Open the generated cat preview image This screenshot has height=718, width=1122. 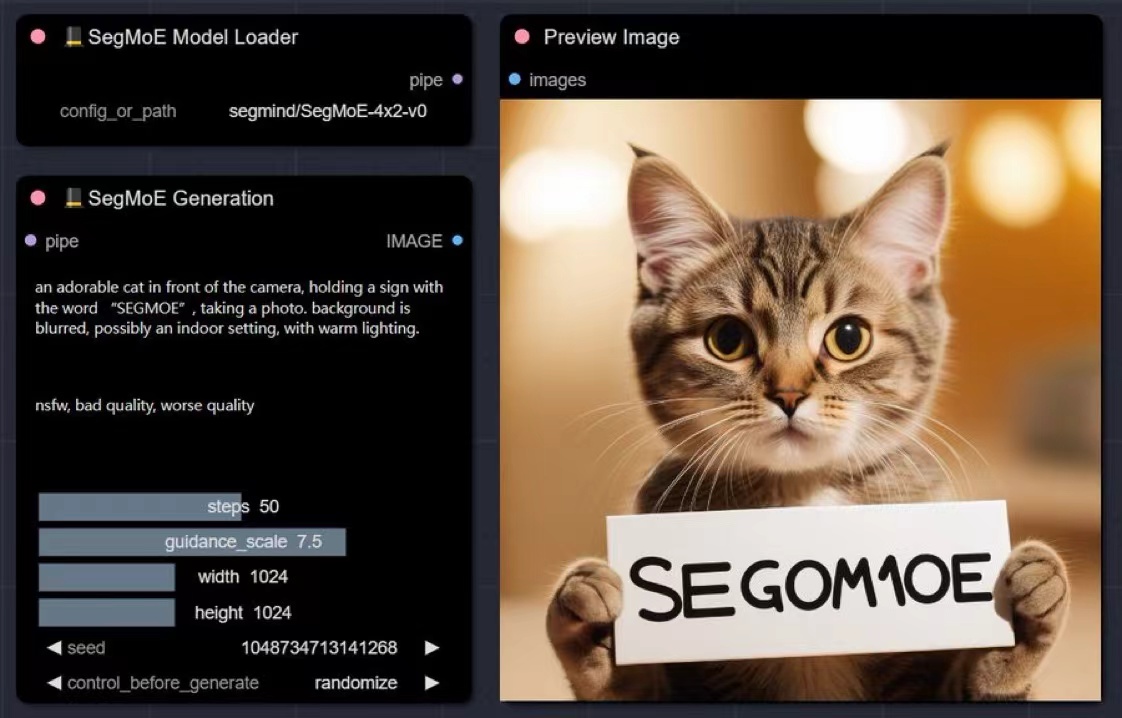800,399
